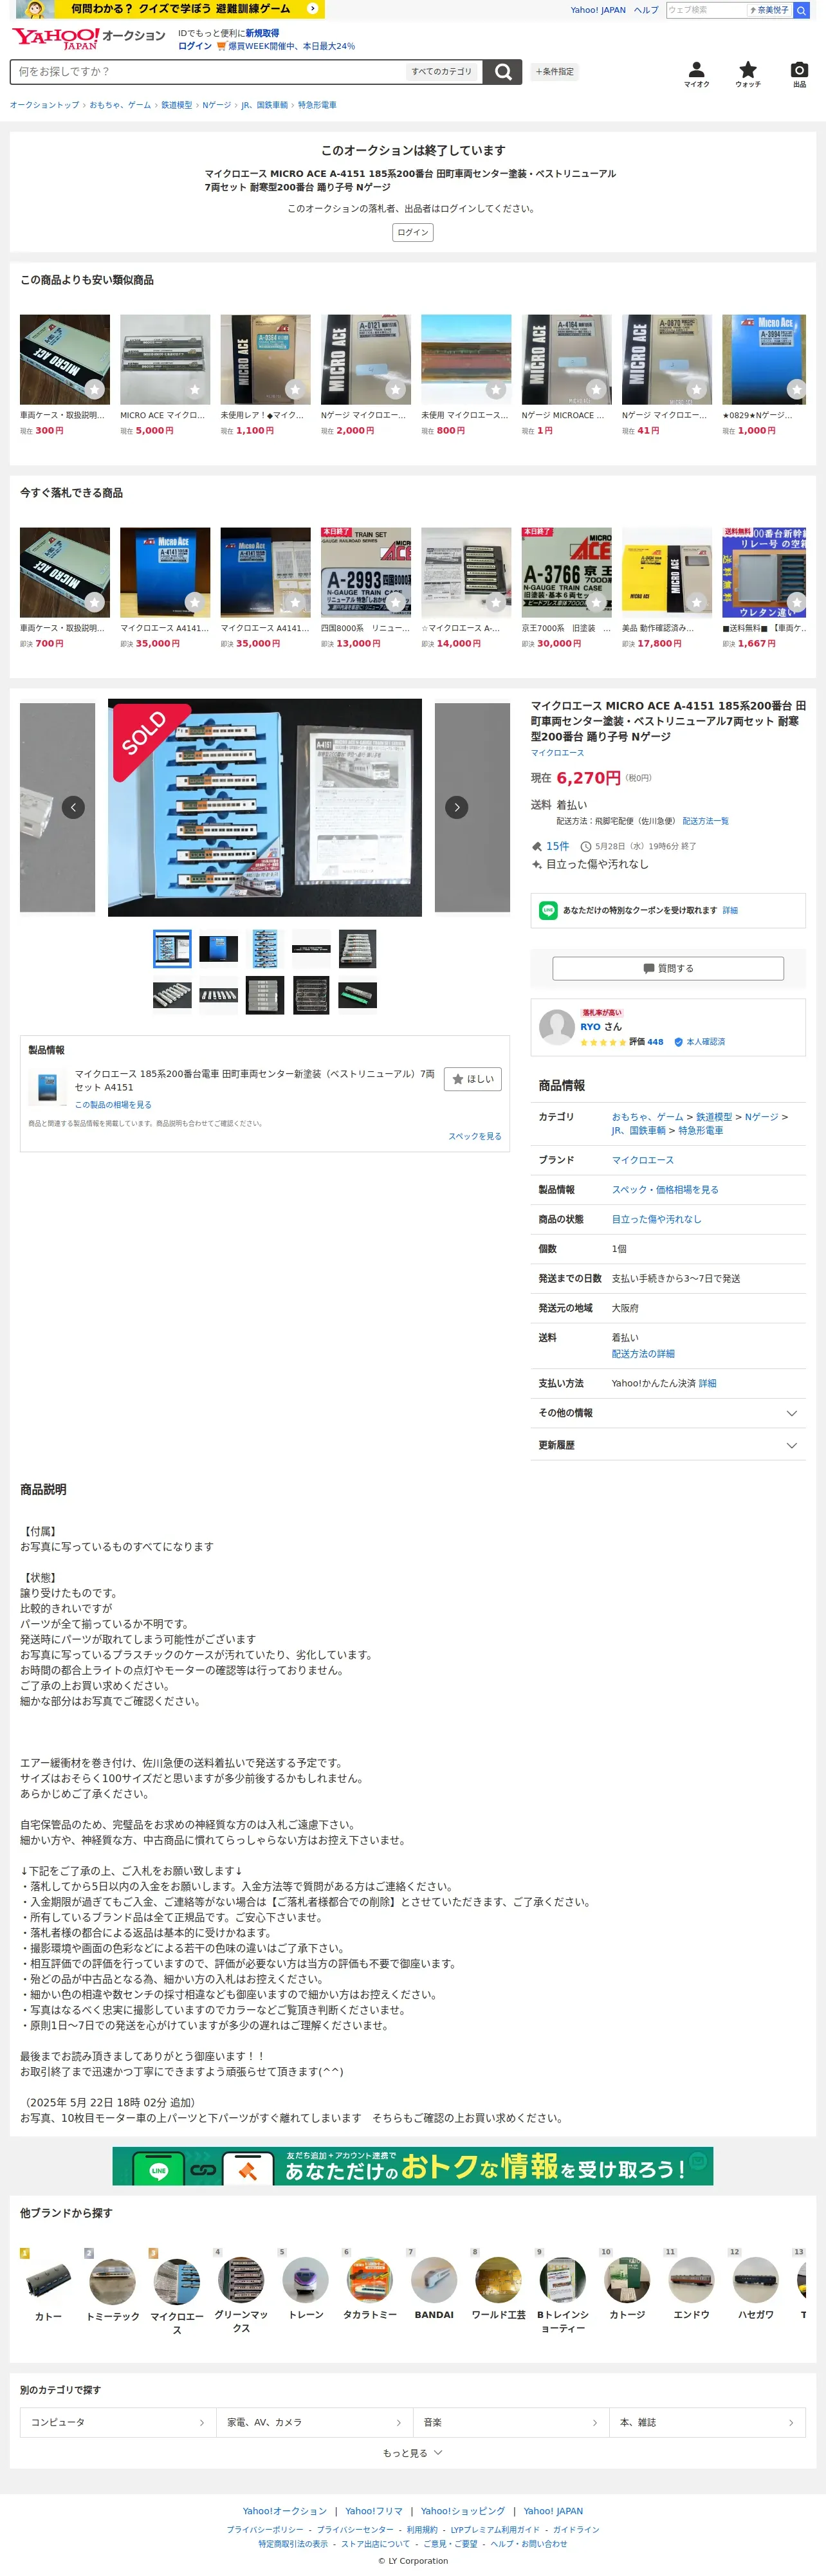Image resolution: width=826 pixels, height=2576 pixels.
Task: Toggle watch star on 2,000円 item
Action: pyautogui.click(x=395, y=389)
